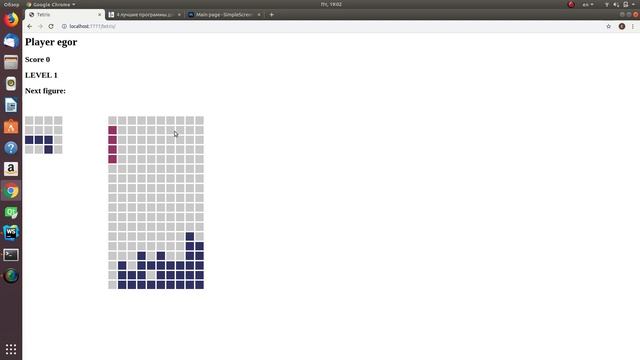Open a new Chrome tab
This screenshot has height=360, width=640.
pos(271,15)
